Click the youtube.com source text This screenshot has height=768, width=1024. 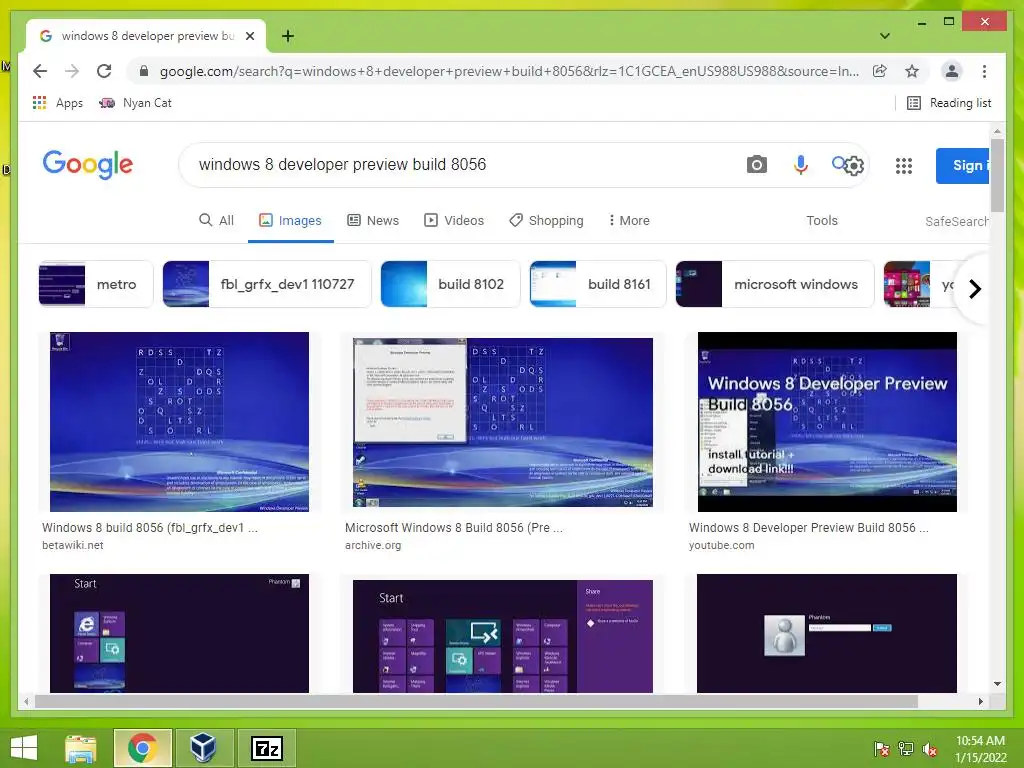[x=721, y=545]
